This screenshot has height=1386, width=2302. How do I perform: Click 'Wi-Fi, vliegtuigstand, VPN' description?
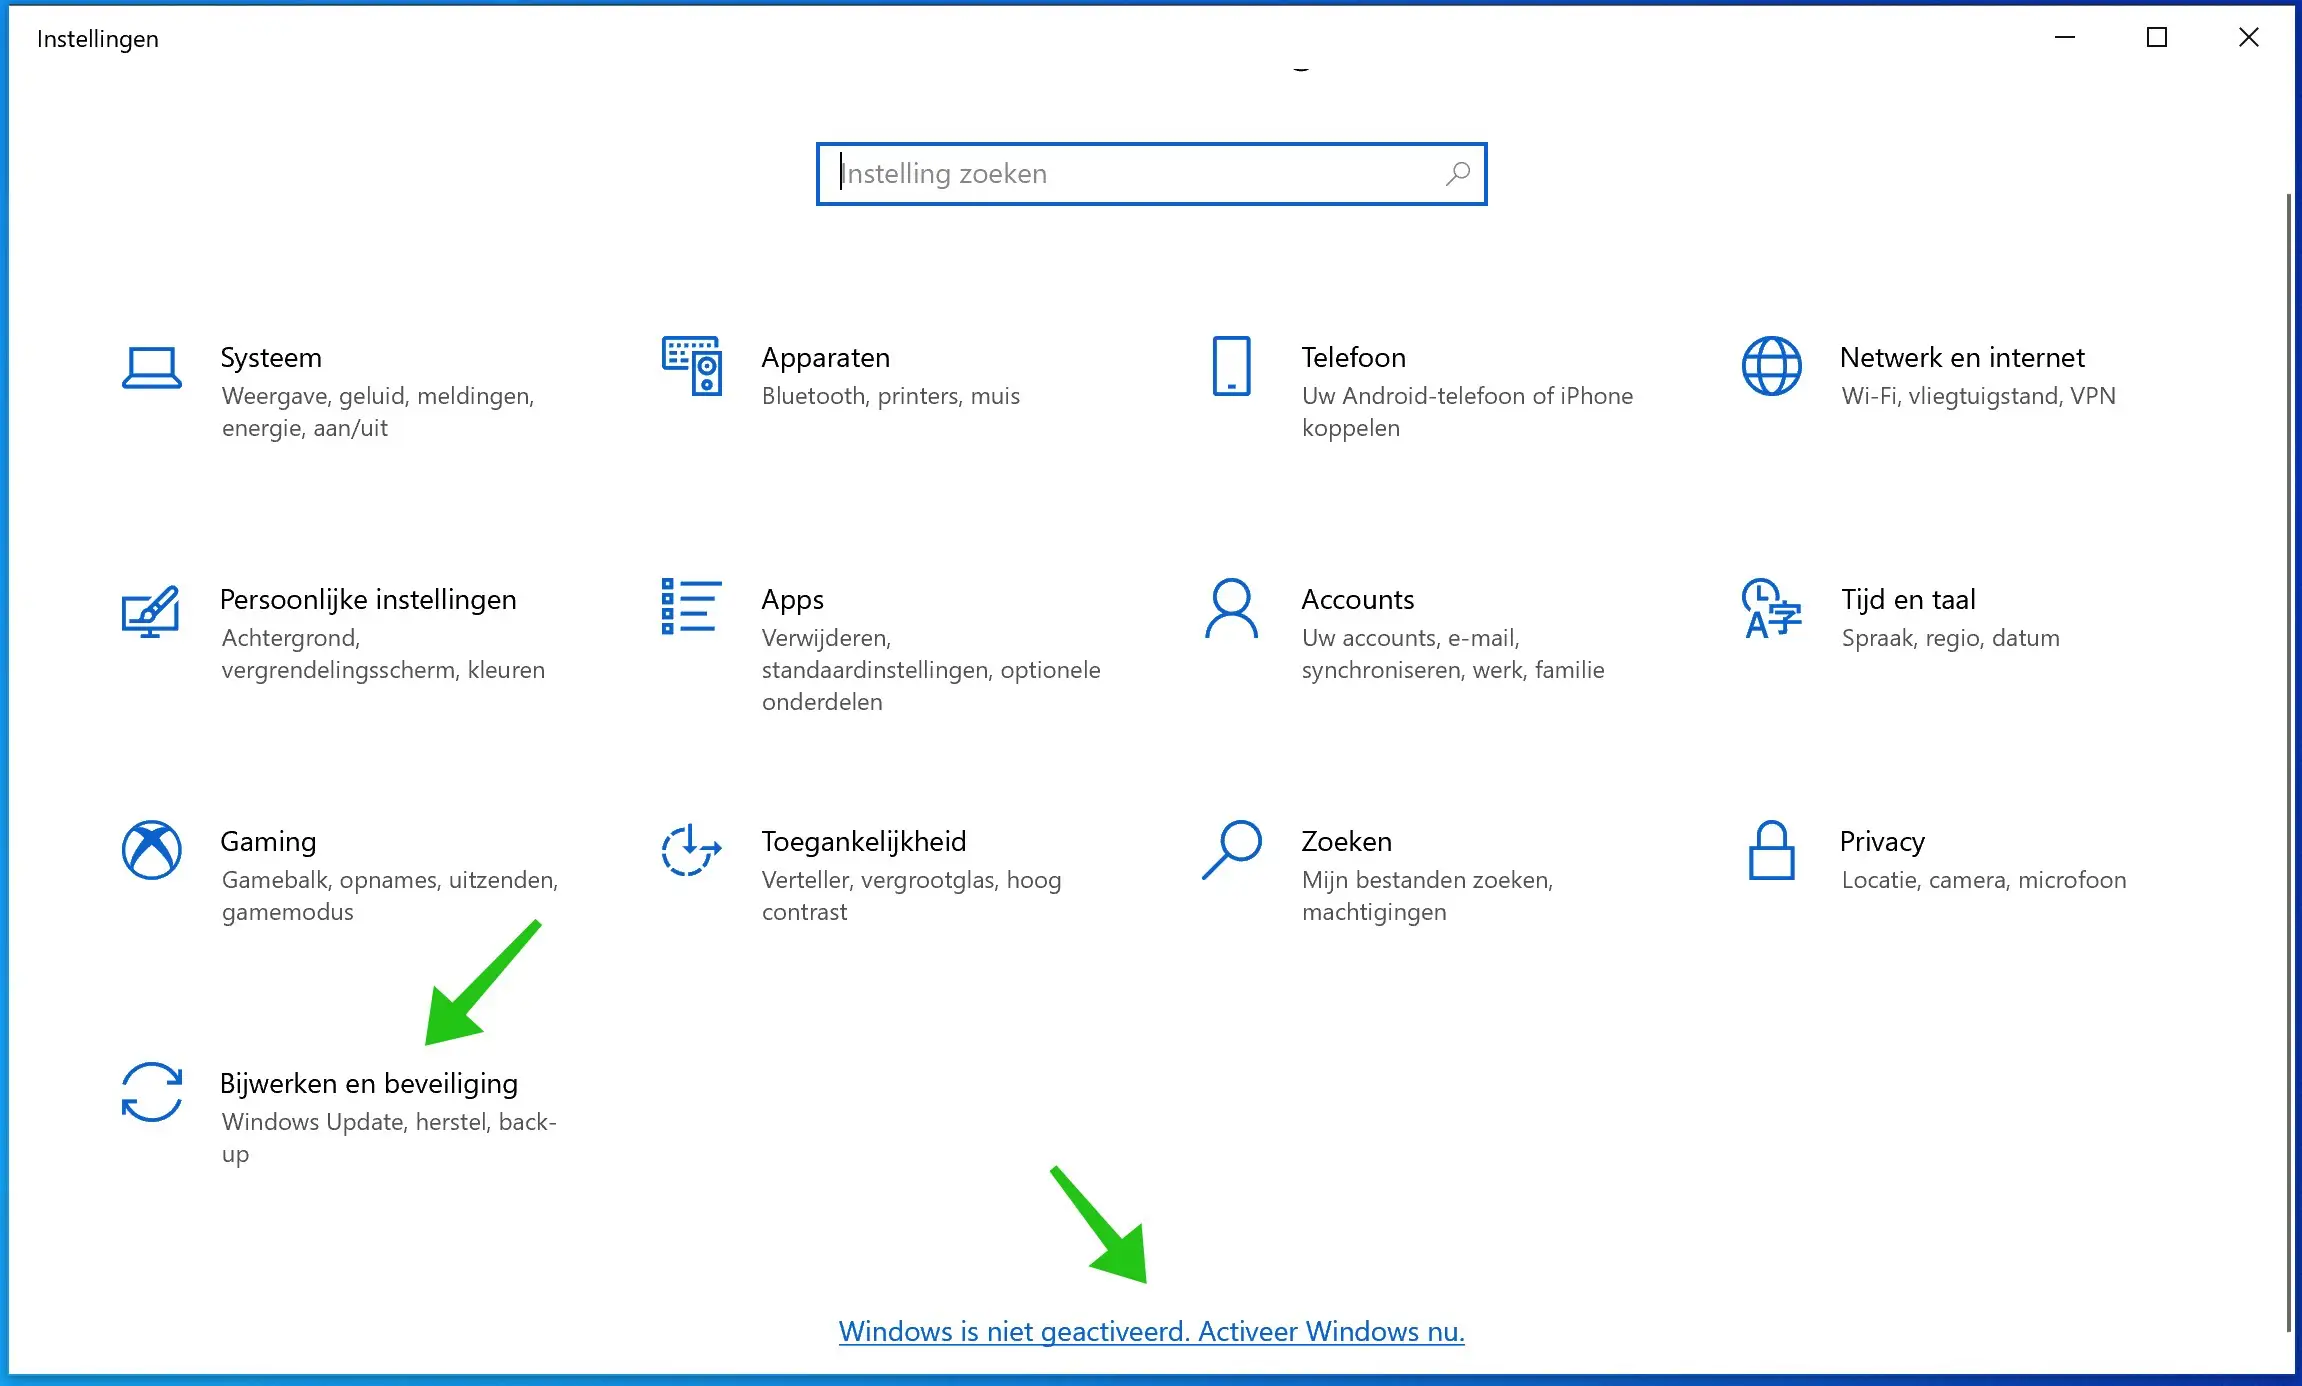coord(1979,396)
